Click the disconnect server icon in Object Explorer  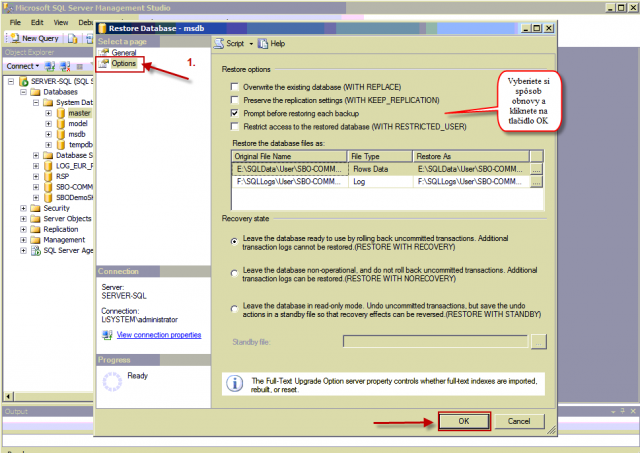pyautogui.click(x=65, y=66)
